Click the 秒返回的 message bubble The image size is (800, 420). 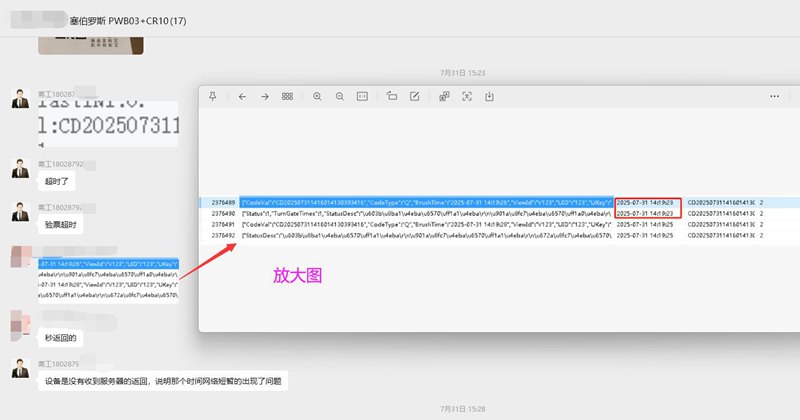click(60, 338)
